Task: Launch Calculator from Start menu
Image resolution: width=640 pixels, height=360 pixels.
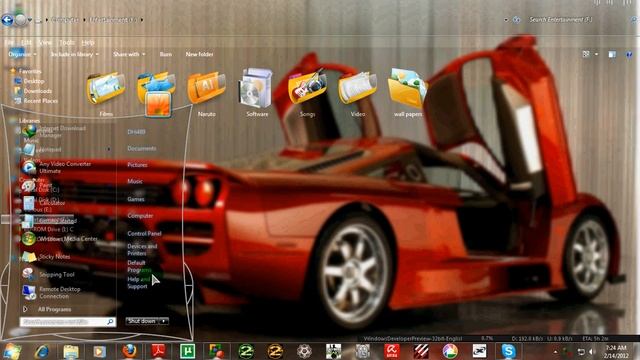Action: tap(45, 203)
